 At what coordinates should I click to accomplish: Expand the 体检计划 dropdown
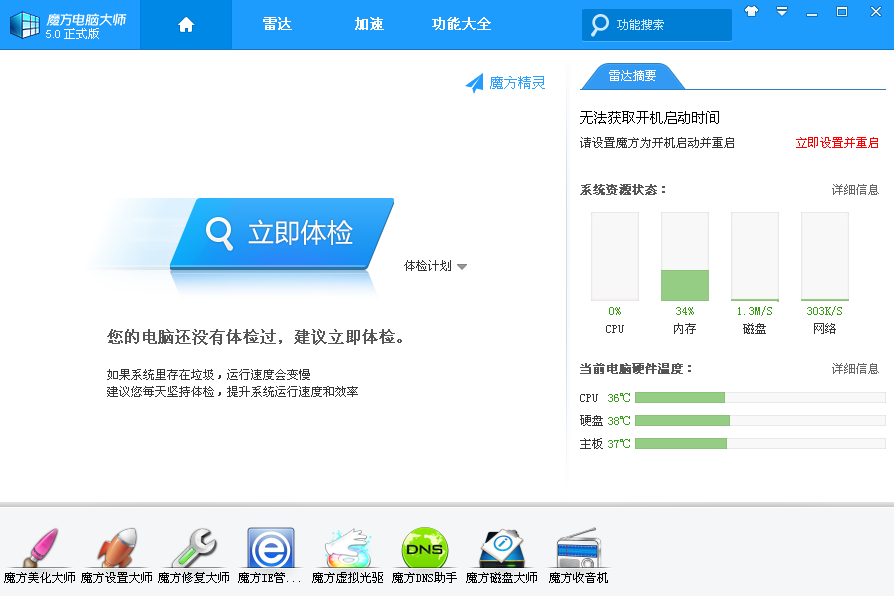435,266
